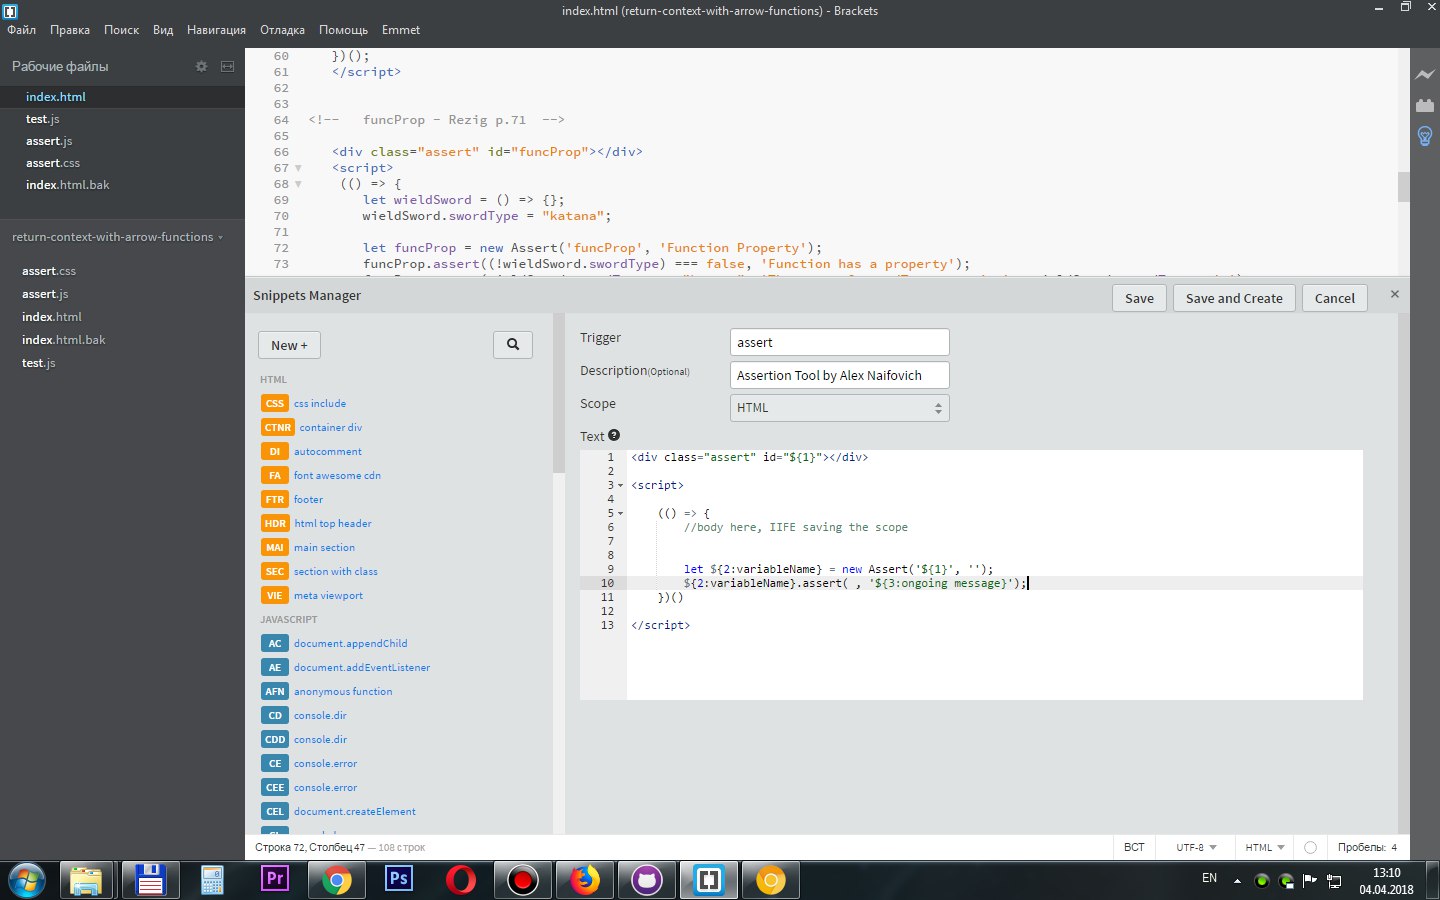Open the anonymous function snippet link
The width and height of the screenshot is (1440, 900).
343,691
